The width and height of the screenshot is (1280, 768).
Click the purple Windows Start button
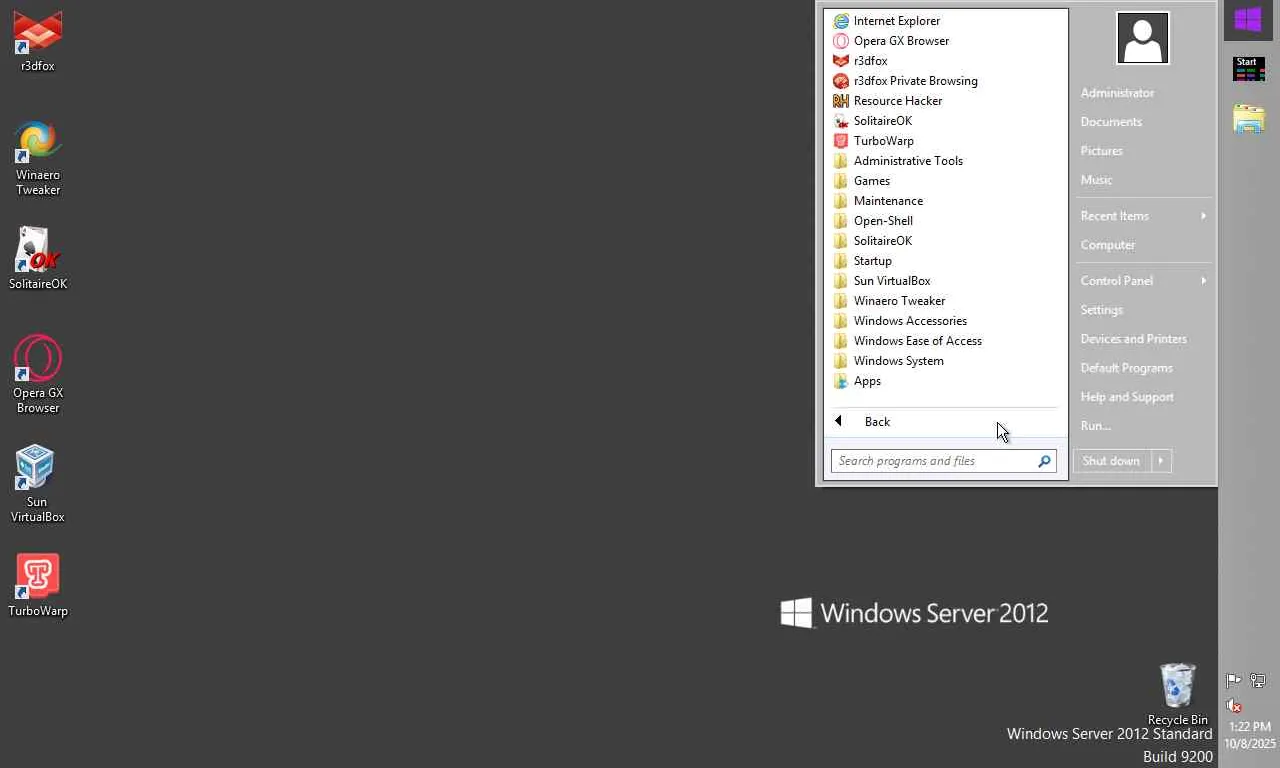[1248, 20]
